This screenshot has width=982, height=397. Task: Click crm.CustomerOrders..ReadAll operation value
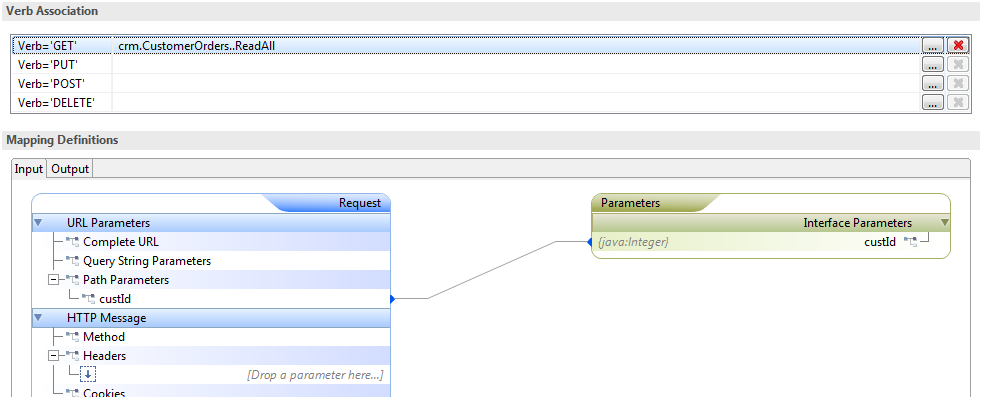pos(197,46)
